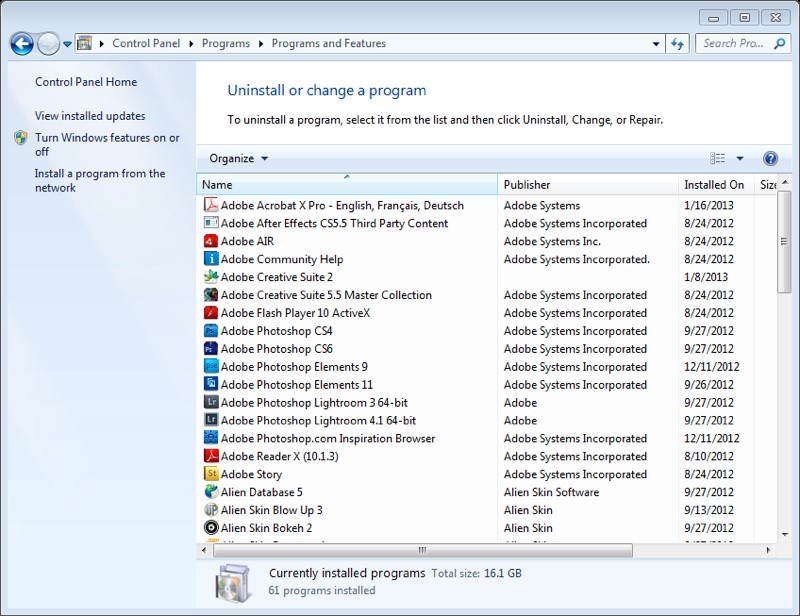This screenshot has width=800, height=616.
Task: Open the help question mark icon
Action: 770,159
